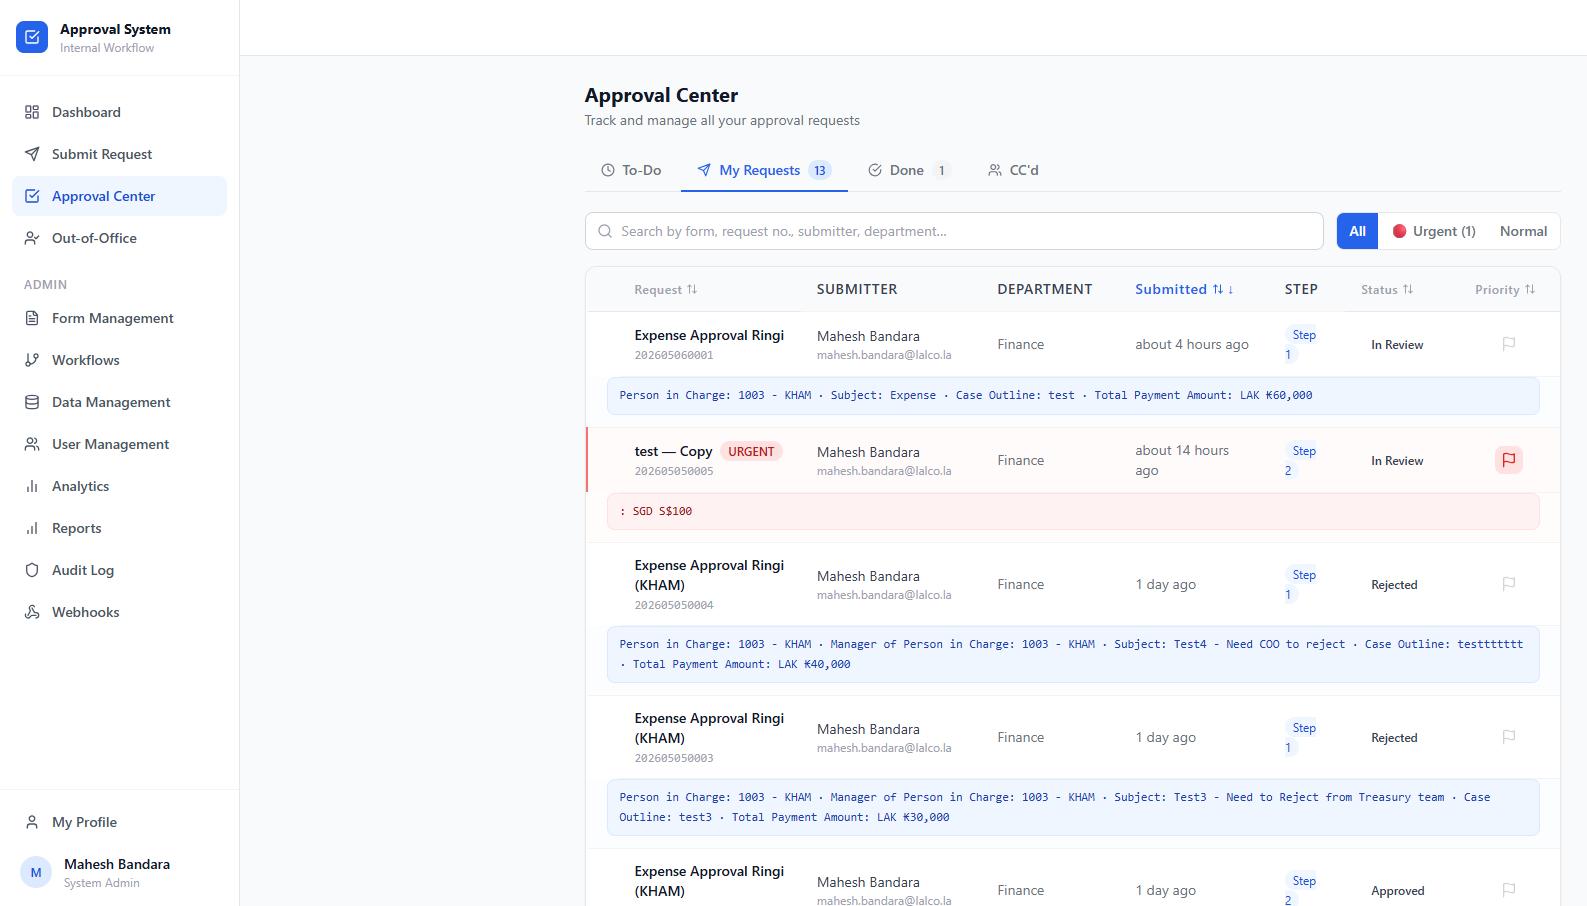Click the Audit Log shield icon
The image size is (1587, 906).
32,570
